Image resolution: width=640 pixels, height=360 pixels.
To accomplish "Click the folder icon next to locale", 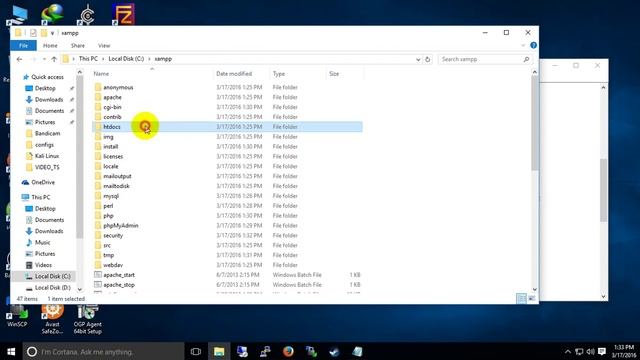I will point(98,166).
